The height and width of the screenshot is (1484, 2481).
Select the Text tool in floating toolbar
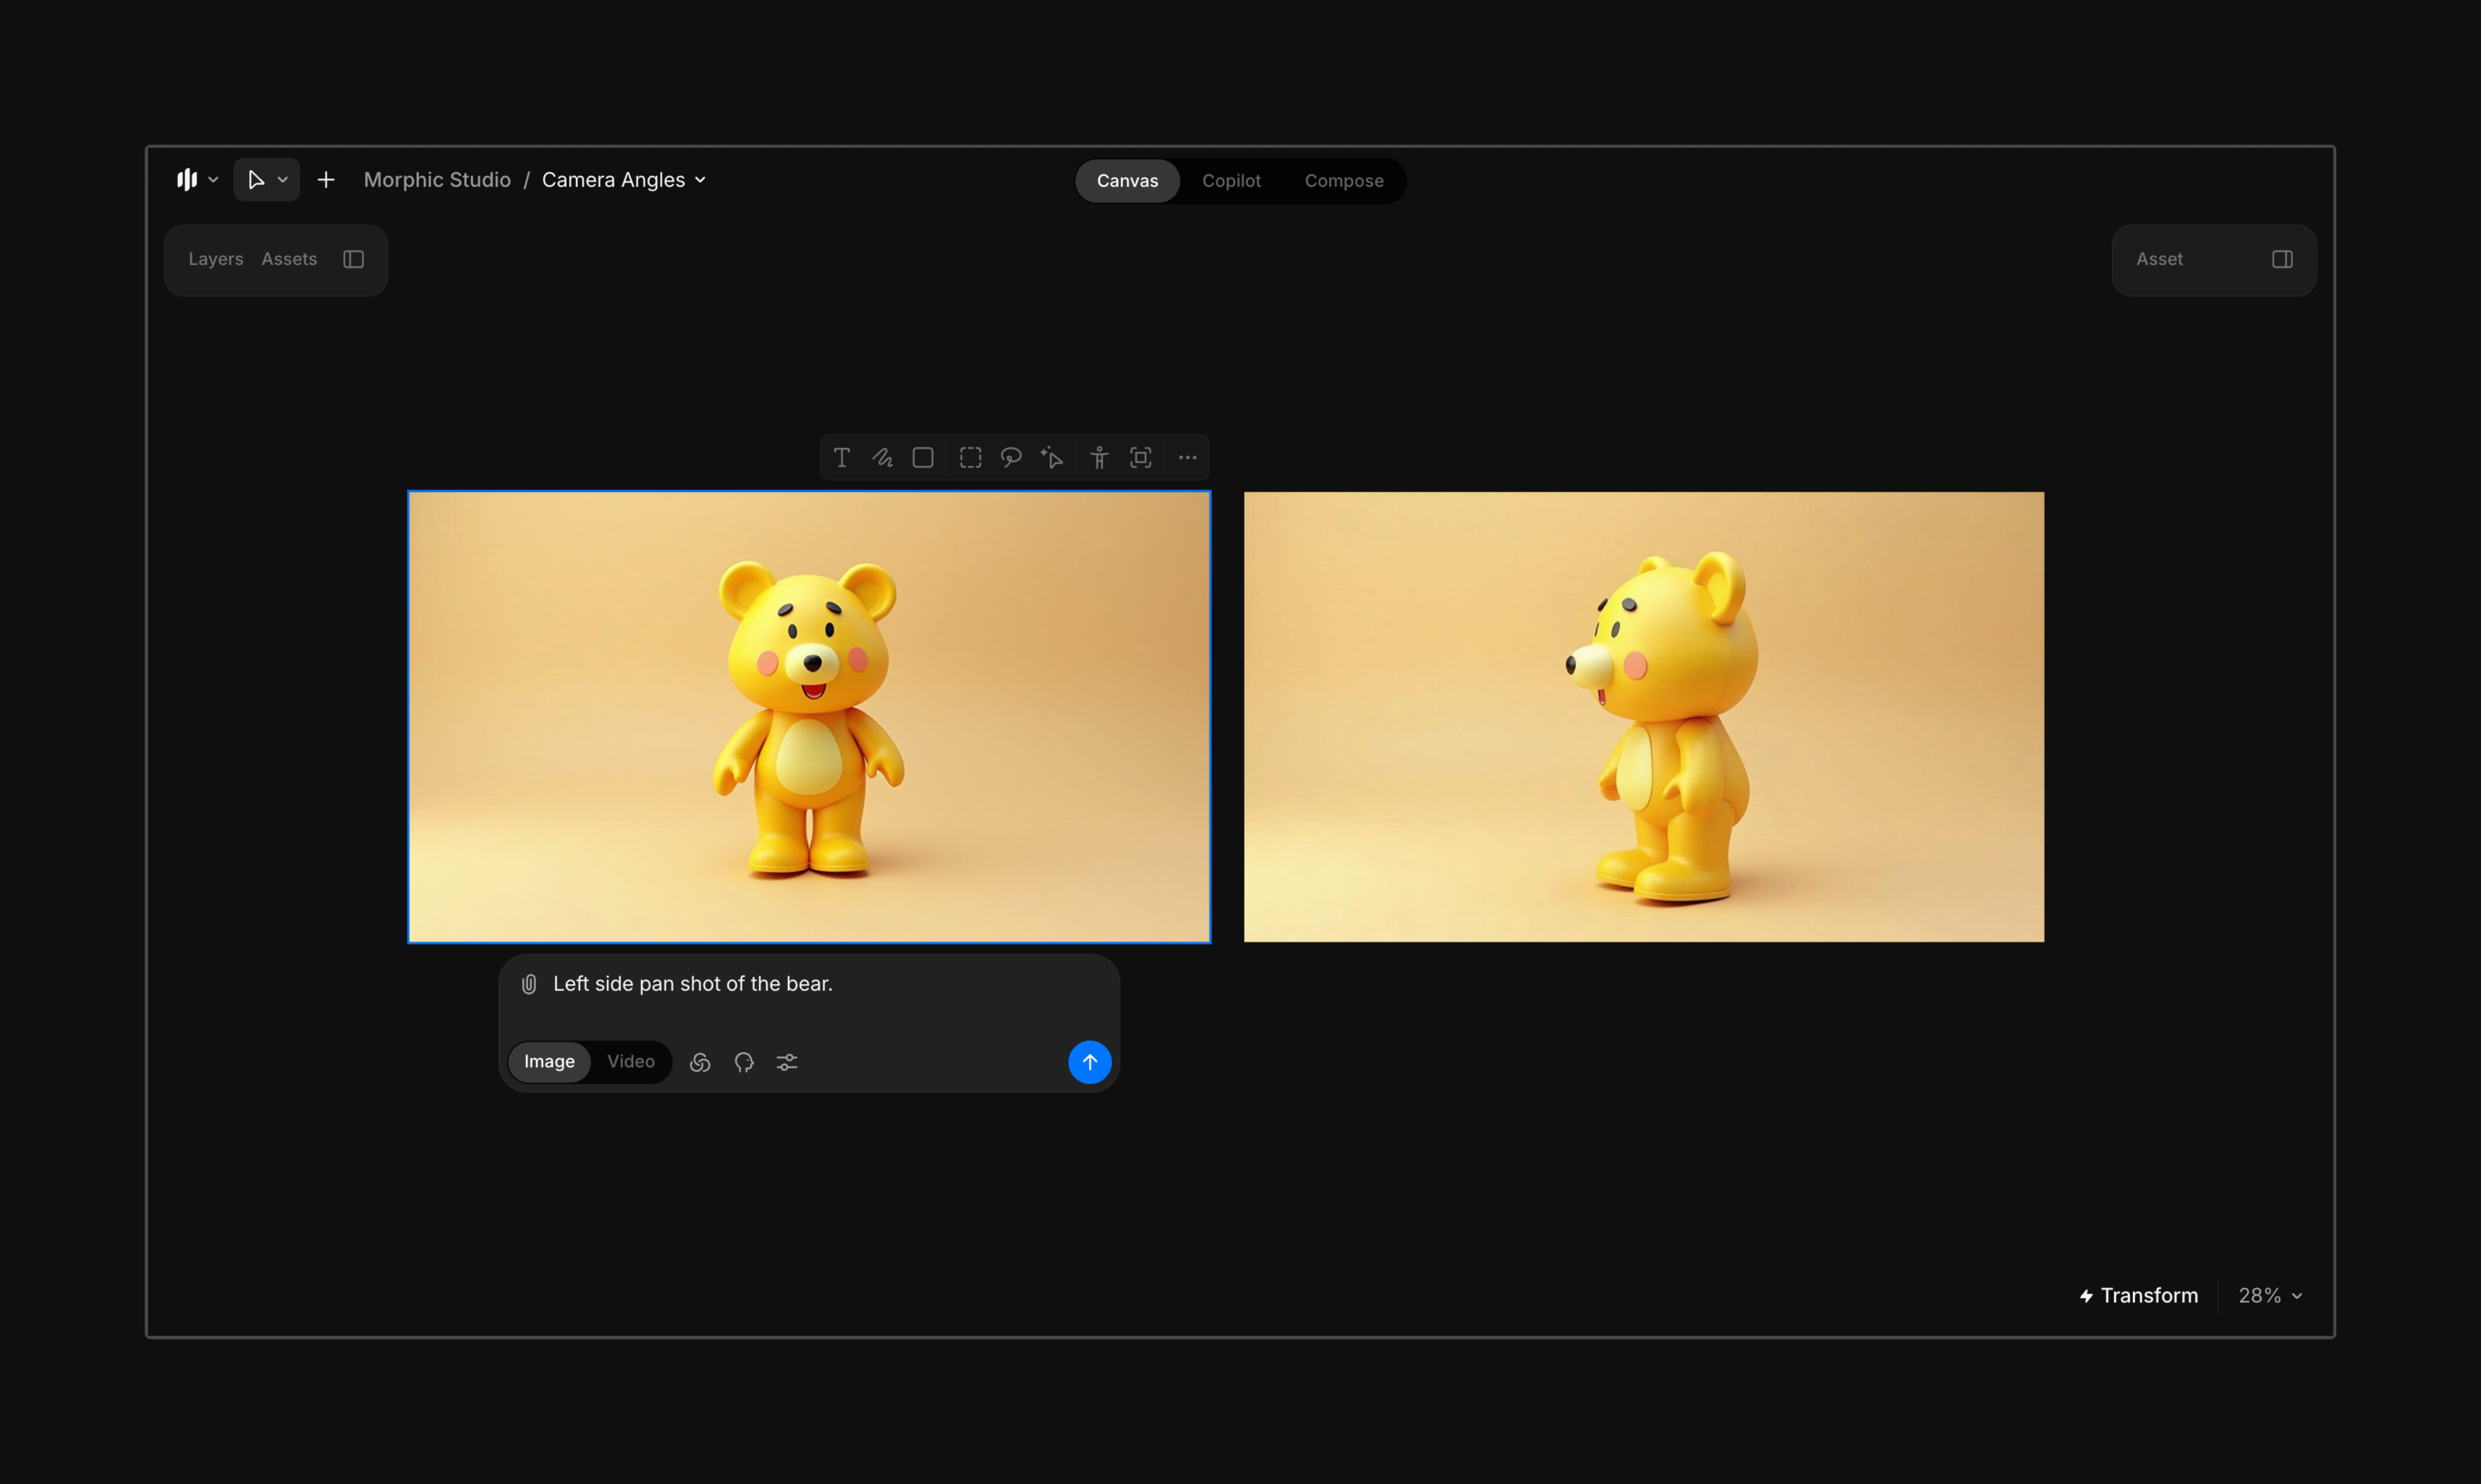pos(841,458)
